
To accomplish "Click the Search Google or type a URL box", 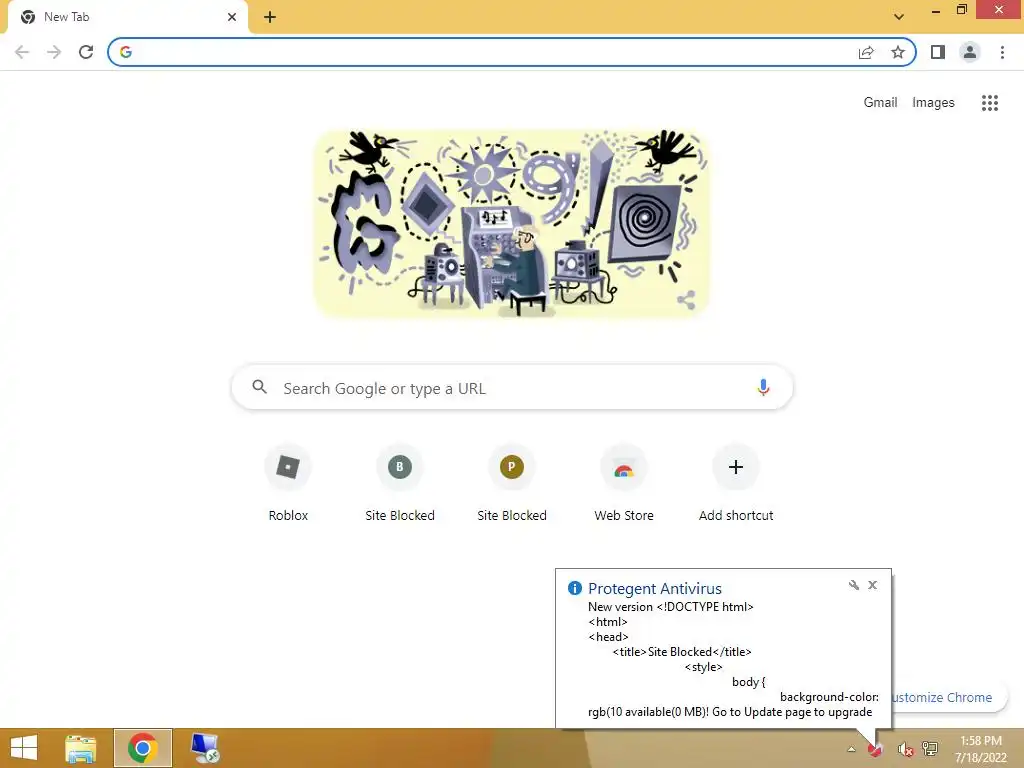I will coord(512,388).
